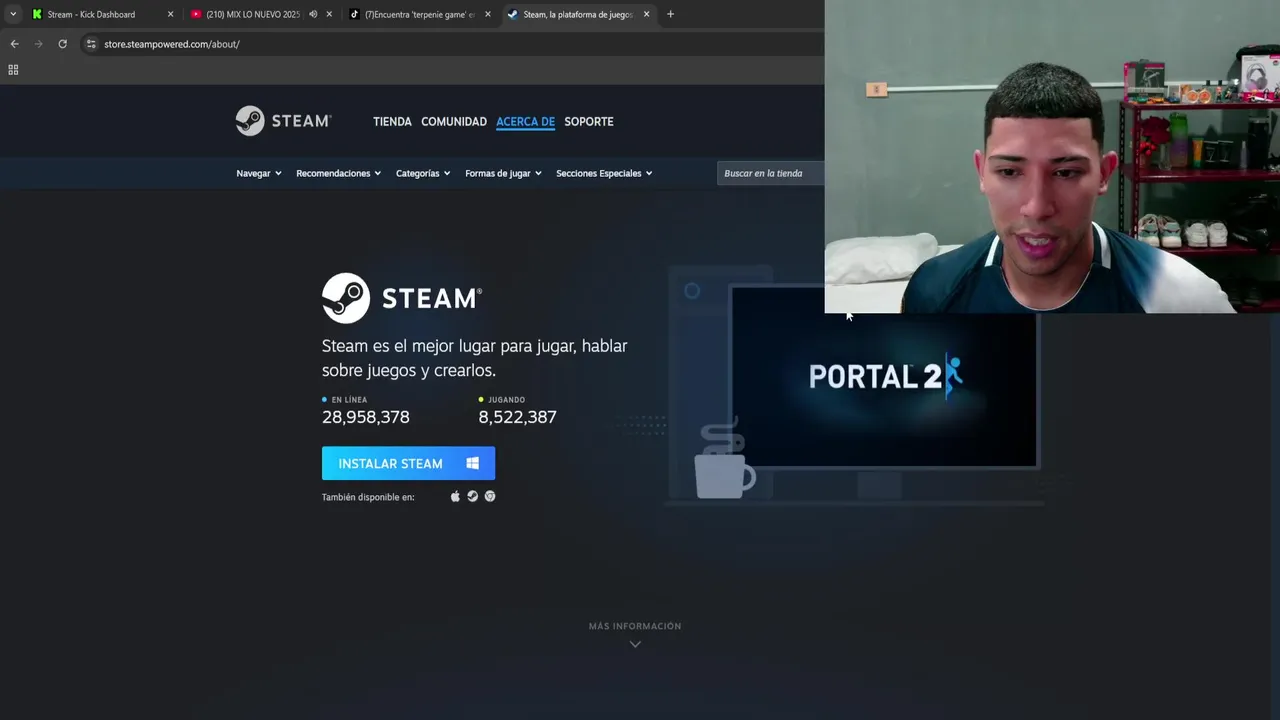Click the webcam overlay video
The image size is (1280, 720).
pyautogui.click(x=1052, y=157)
